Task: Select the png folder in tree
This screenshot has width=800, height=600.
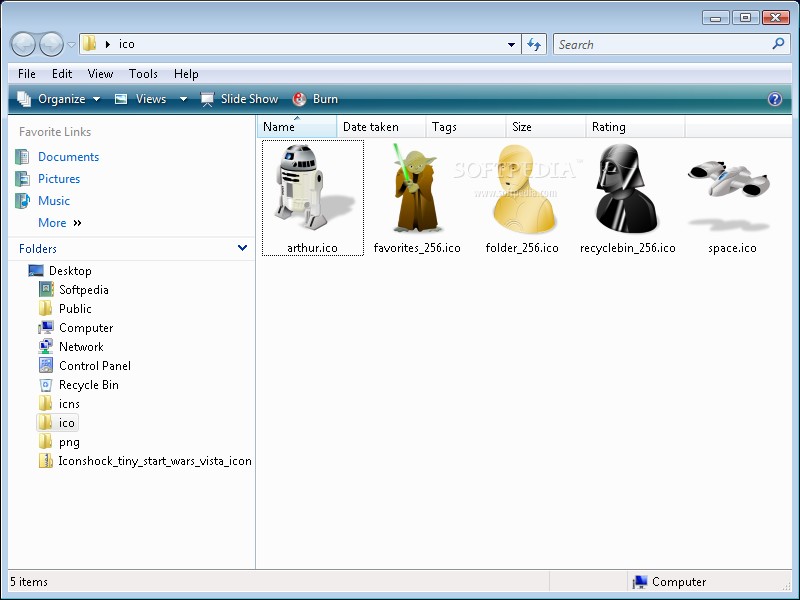Action: 69,442
